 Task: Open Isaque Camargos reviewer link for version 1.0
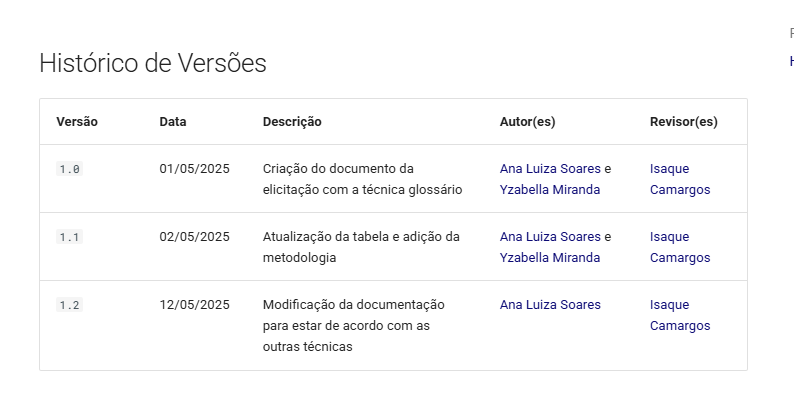(680, 179)
